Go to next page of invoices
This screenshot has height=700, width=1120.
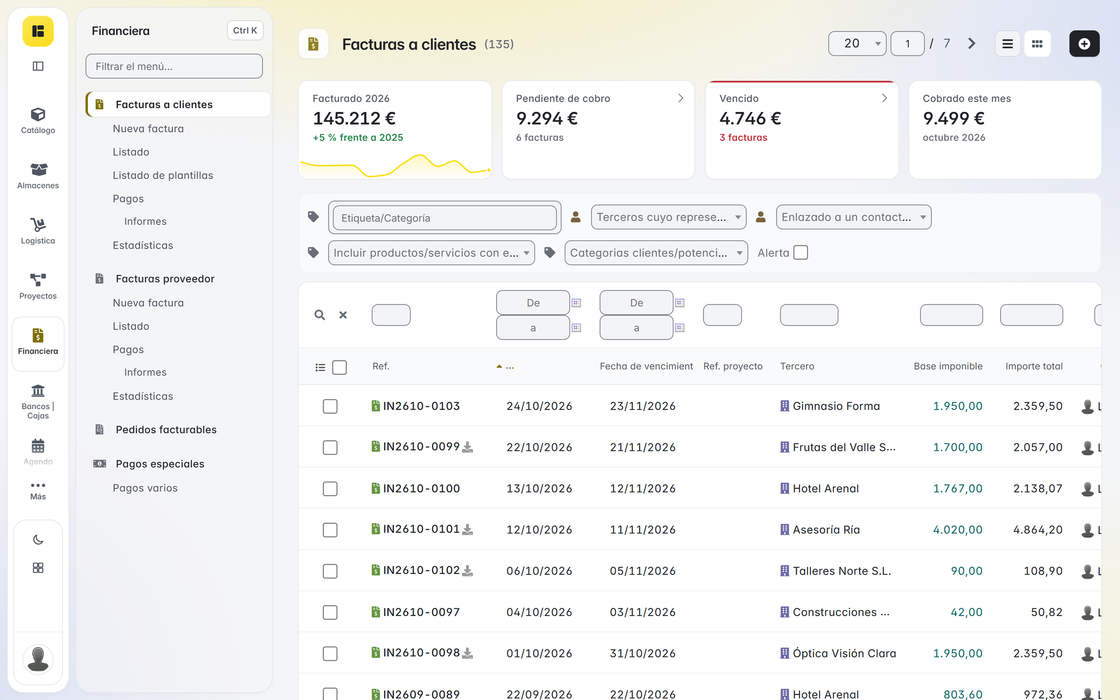pos(971,44)
